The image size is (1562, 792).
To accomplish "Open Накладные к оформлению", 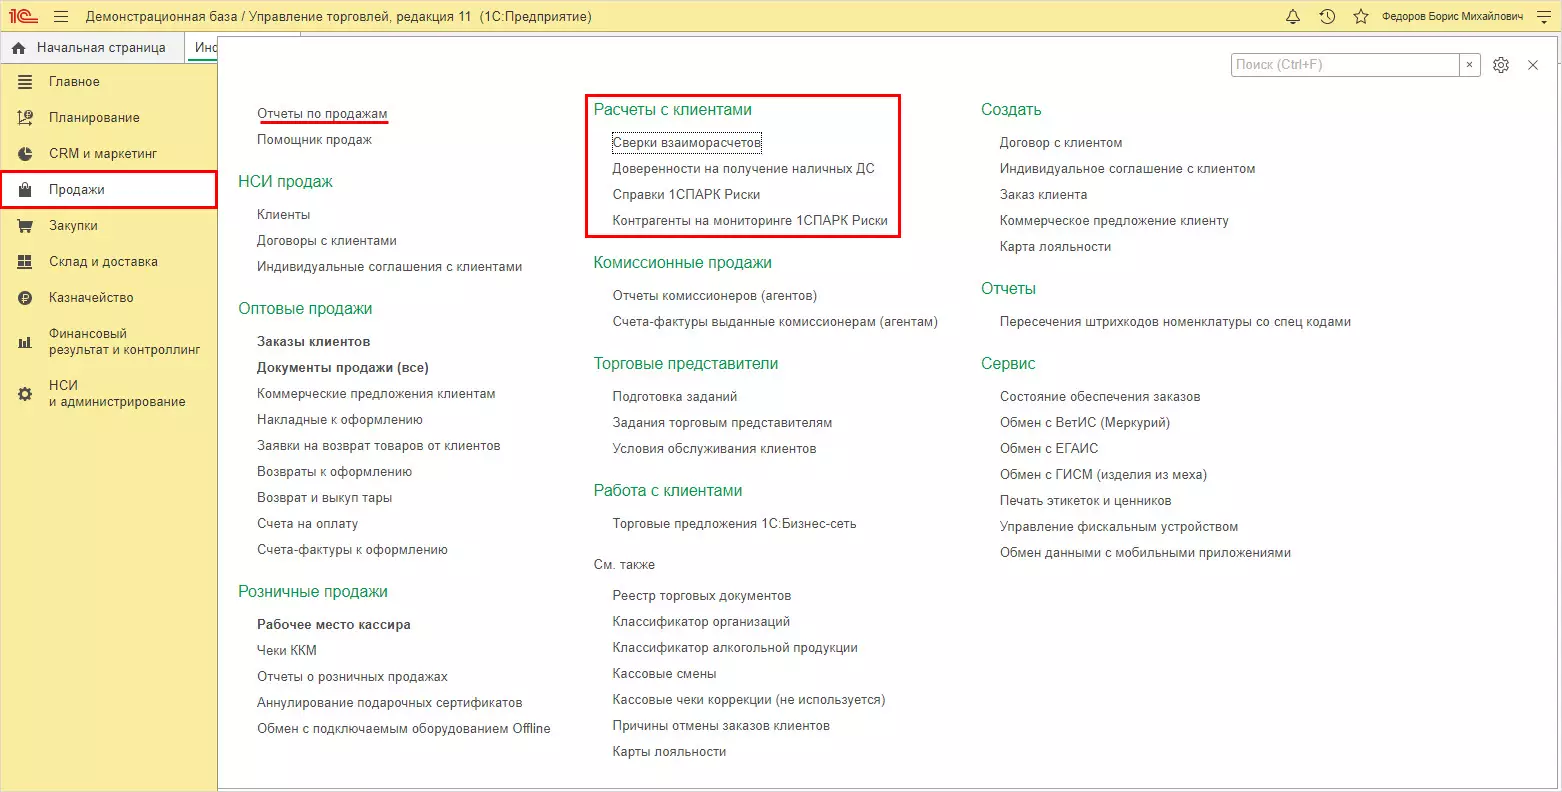I will [x=340, y=420].
